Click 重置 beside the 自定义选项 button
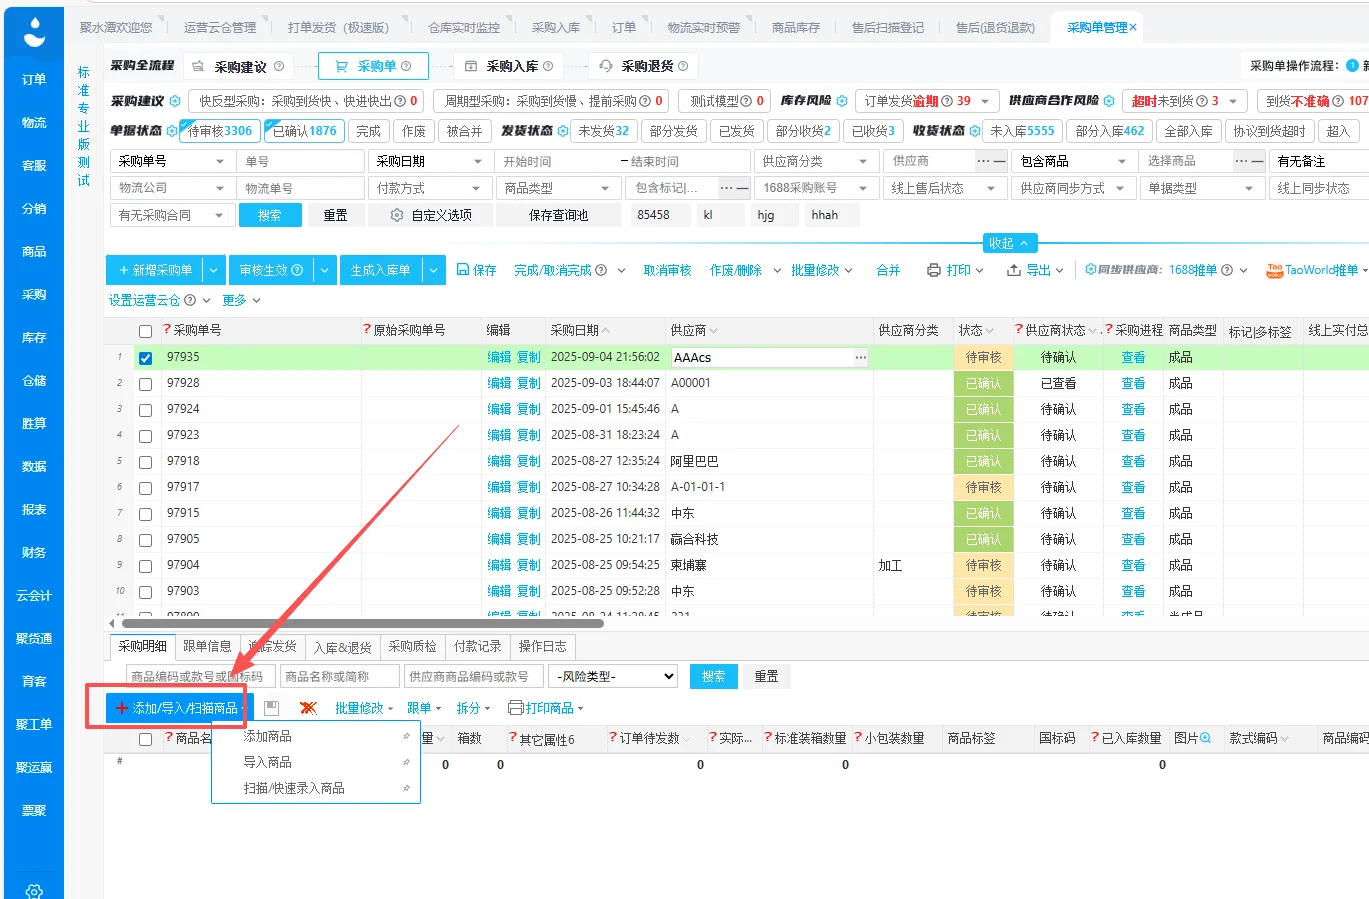This screenshot has height=899, width=1369. tap(335, 215)
